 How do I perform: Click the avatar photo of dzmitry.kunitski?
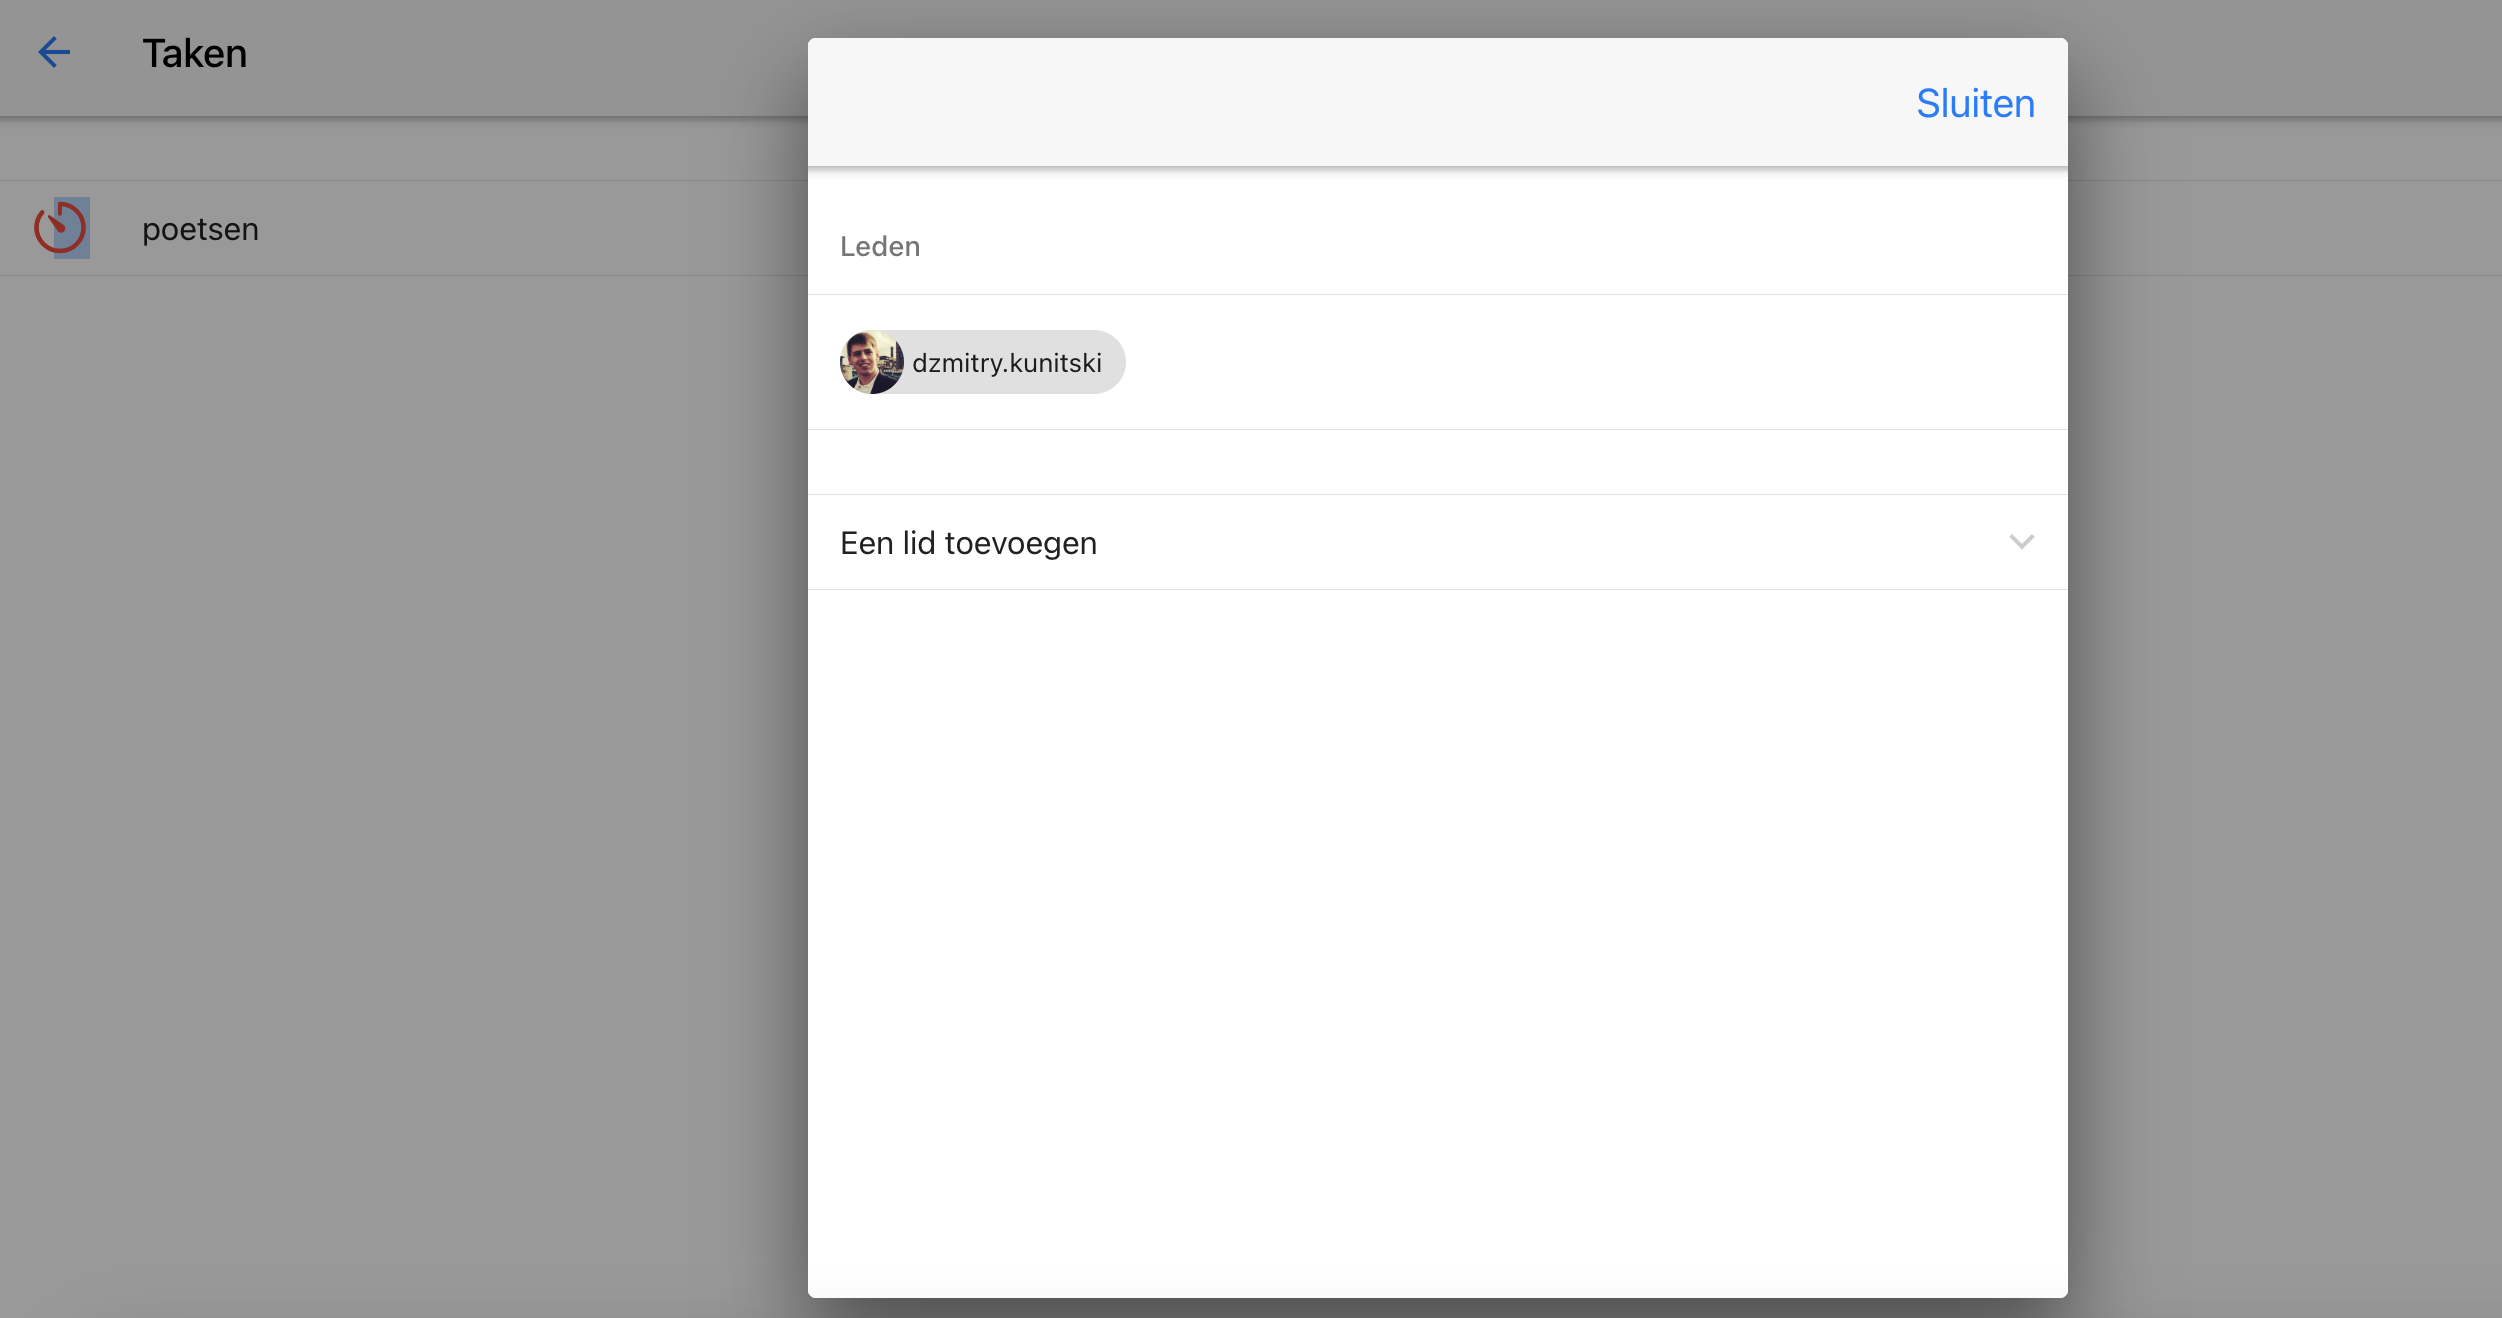point(872,362)
